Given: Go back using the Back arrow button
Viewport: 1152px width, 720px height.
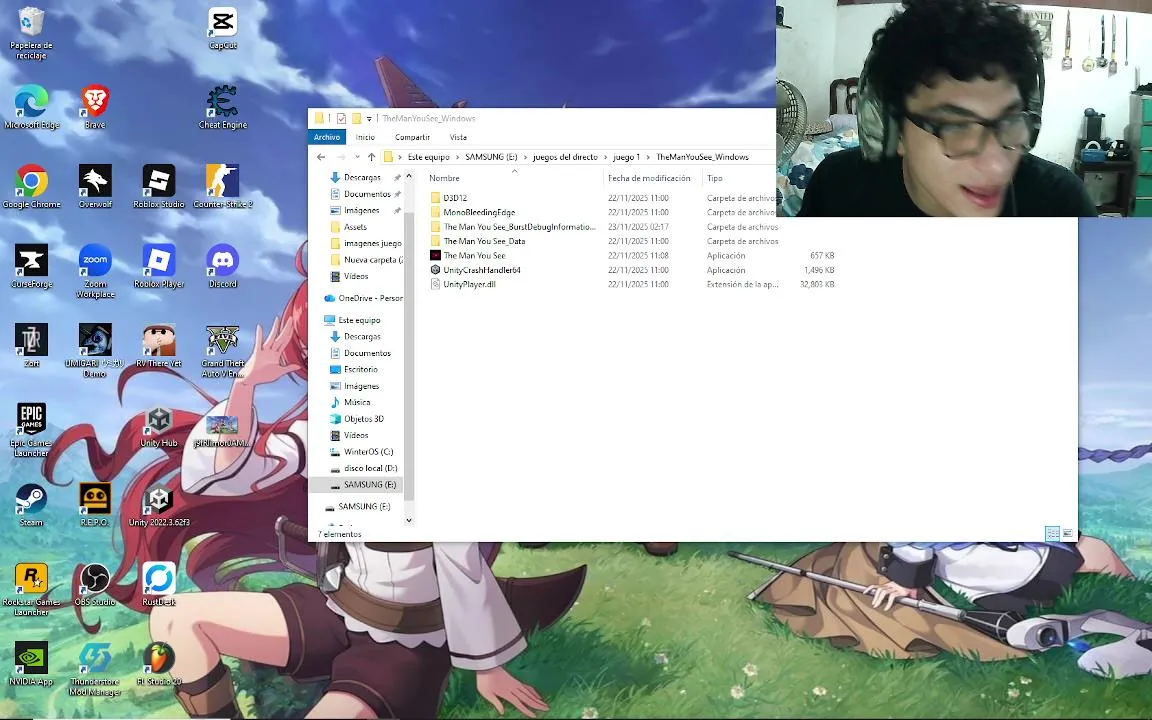Looking at the screenshot, I should point(321,157).
